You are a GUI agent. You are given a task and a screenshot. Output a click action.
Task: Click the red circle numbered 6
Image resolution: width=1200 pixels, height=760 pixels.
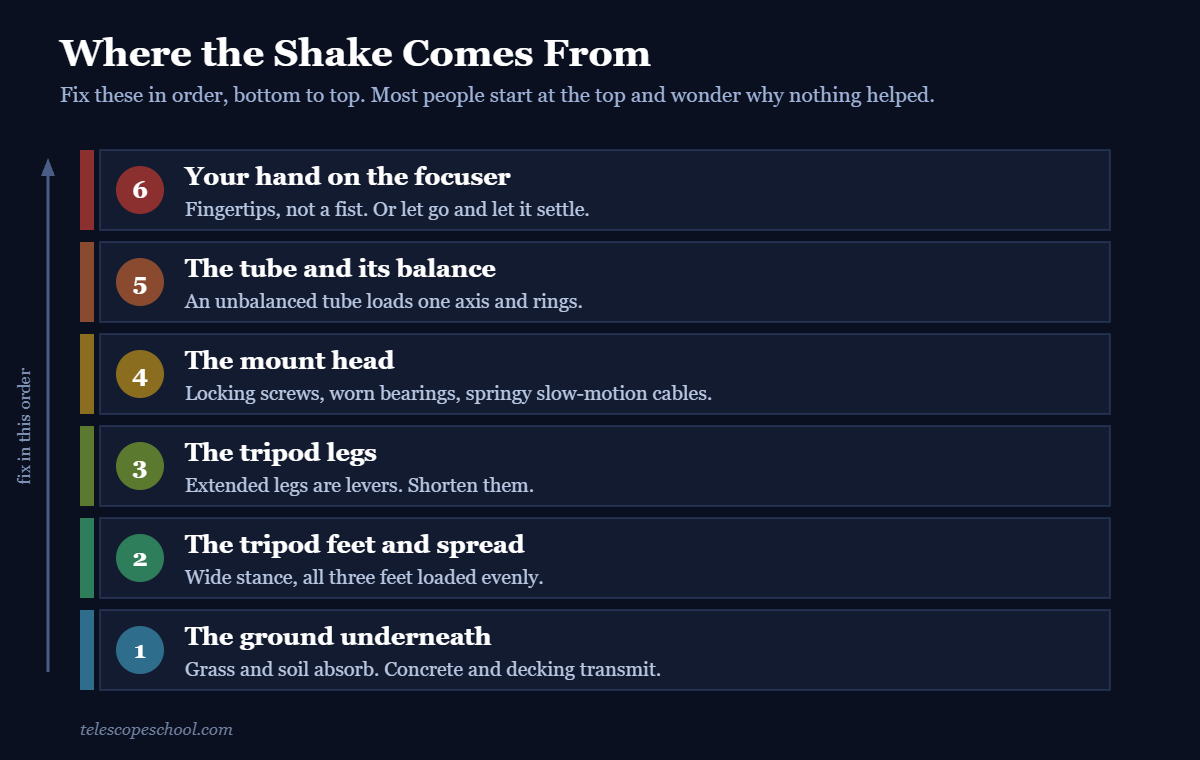tap(140, 190)
